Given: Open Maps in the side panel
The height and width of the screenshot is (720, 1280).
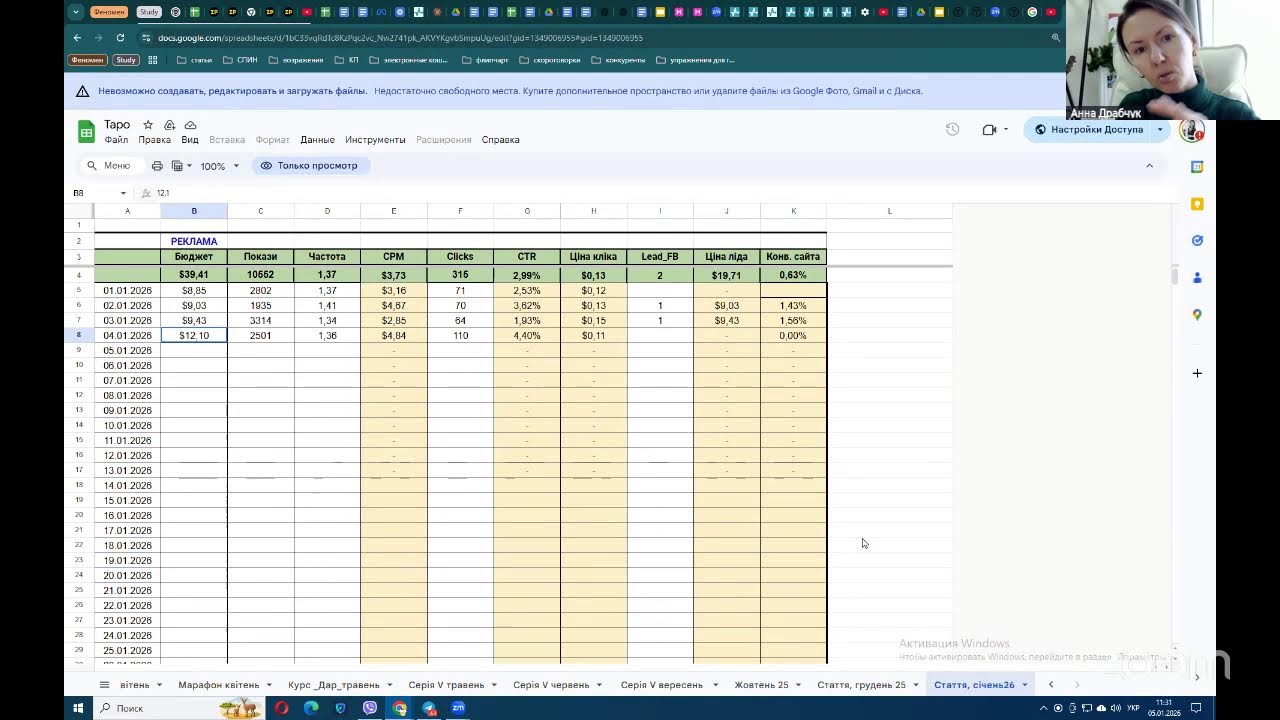Looking at the screenshot, I should pos(1197,315).
